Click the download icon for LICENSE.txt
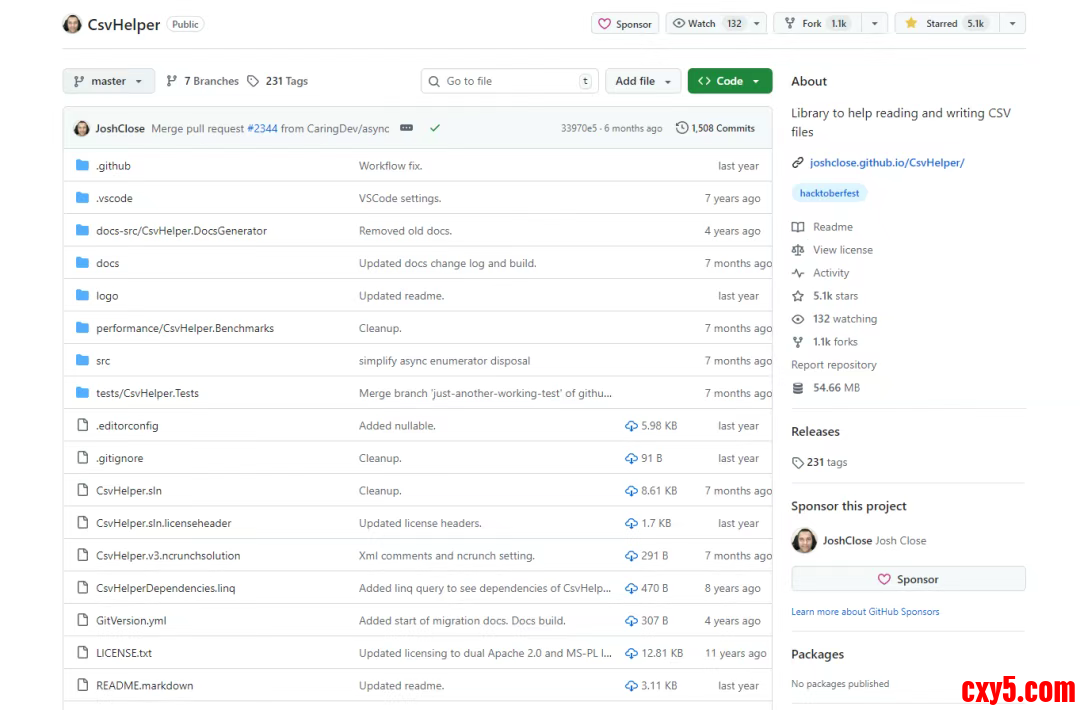Screen dimensions: 1080x710 [x=631, y=653]
